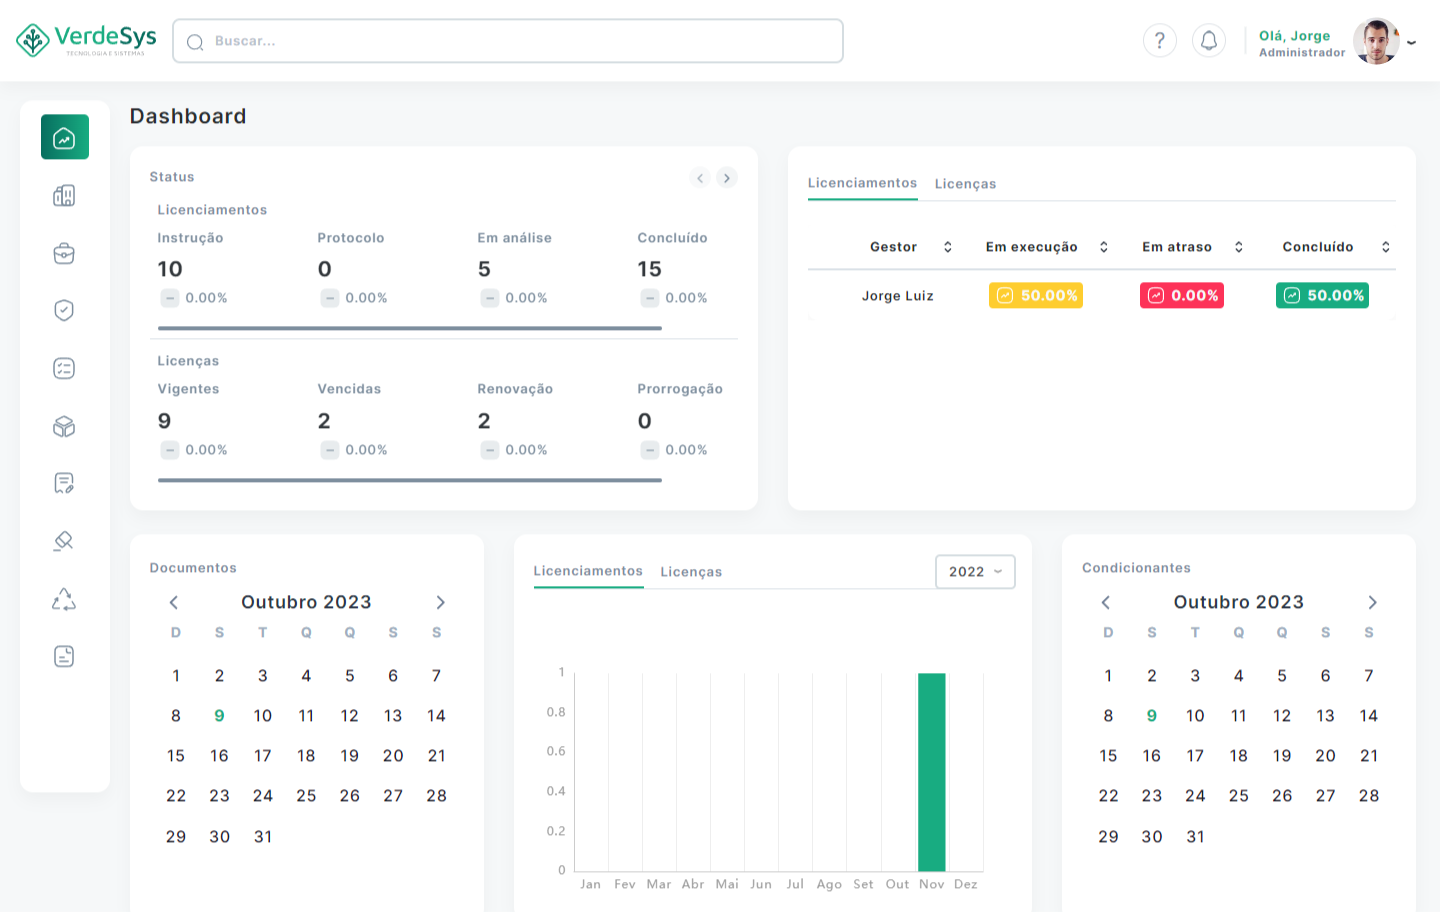Go to next Status card page
Image resolution: width=1440 pixels, height=912 pixels.
coord(727,178)
